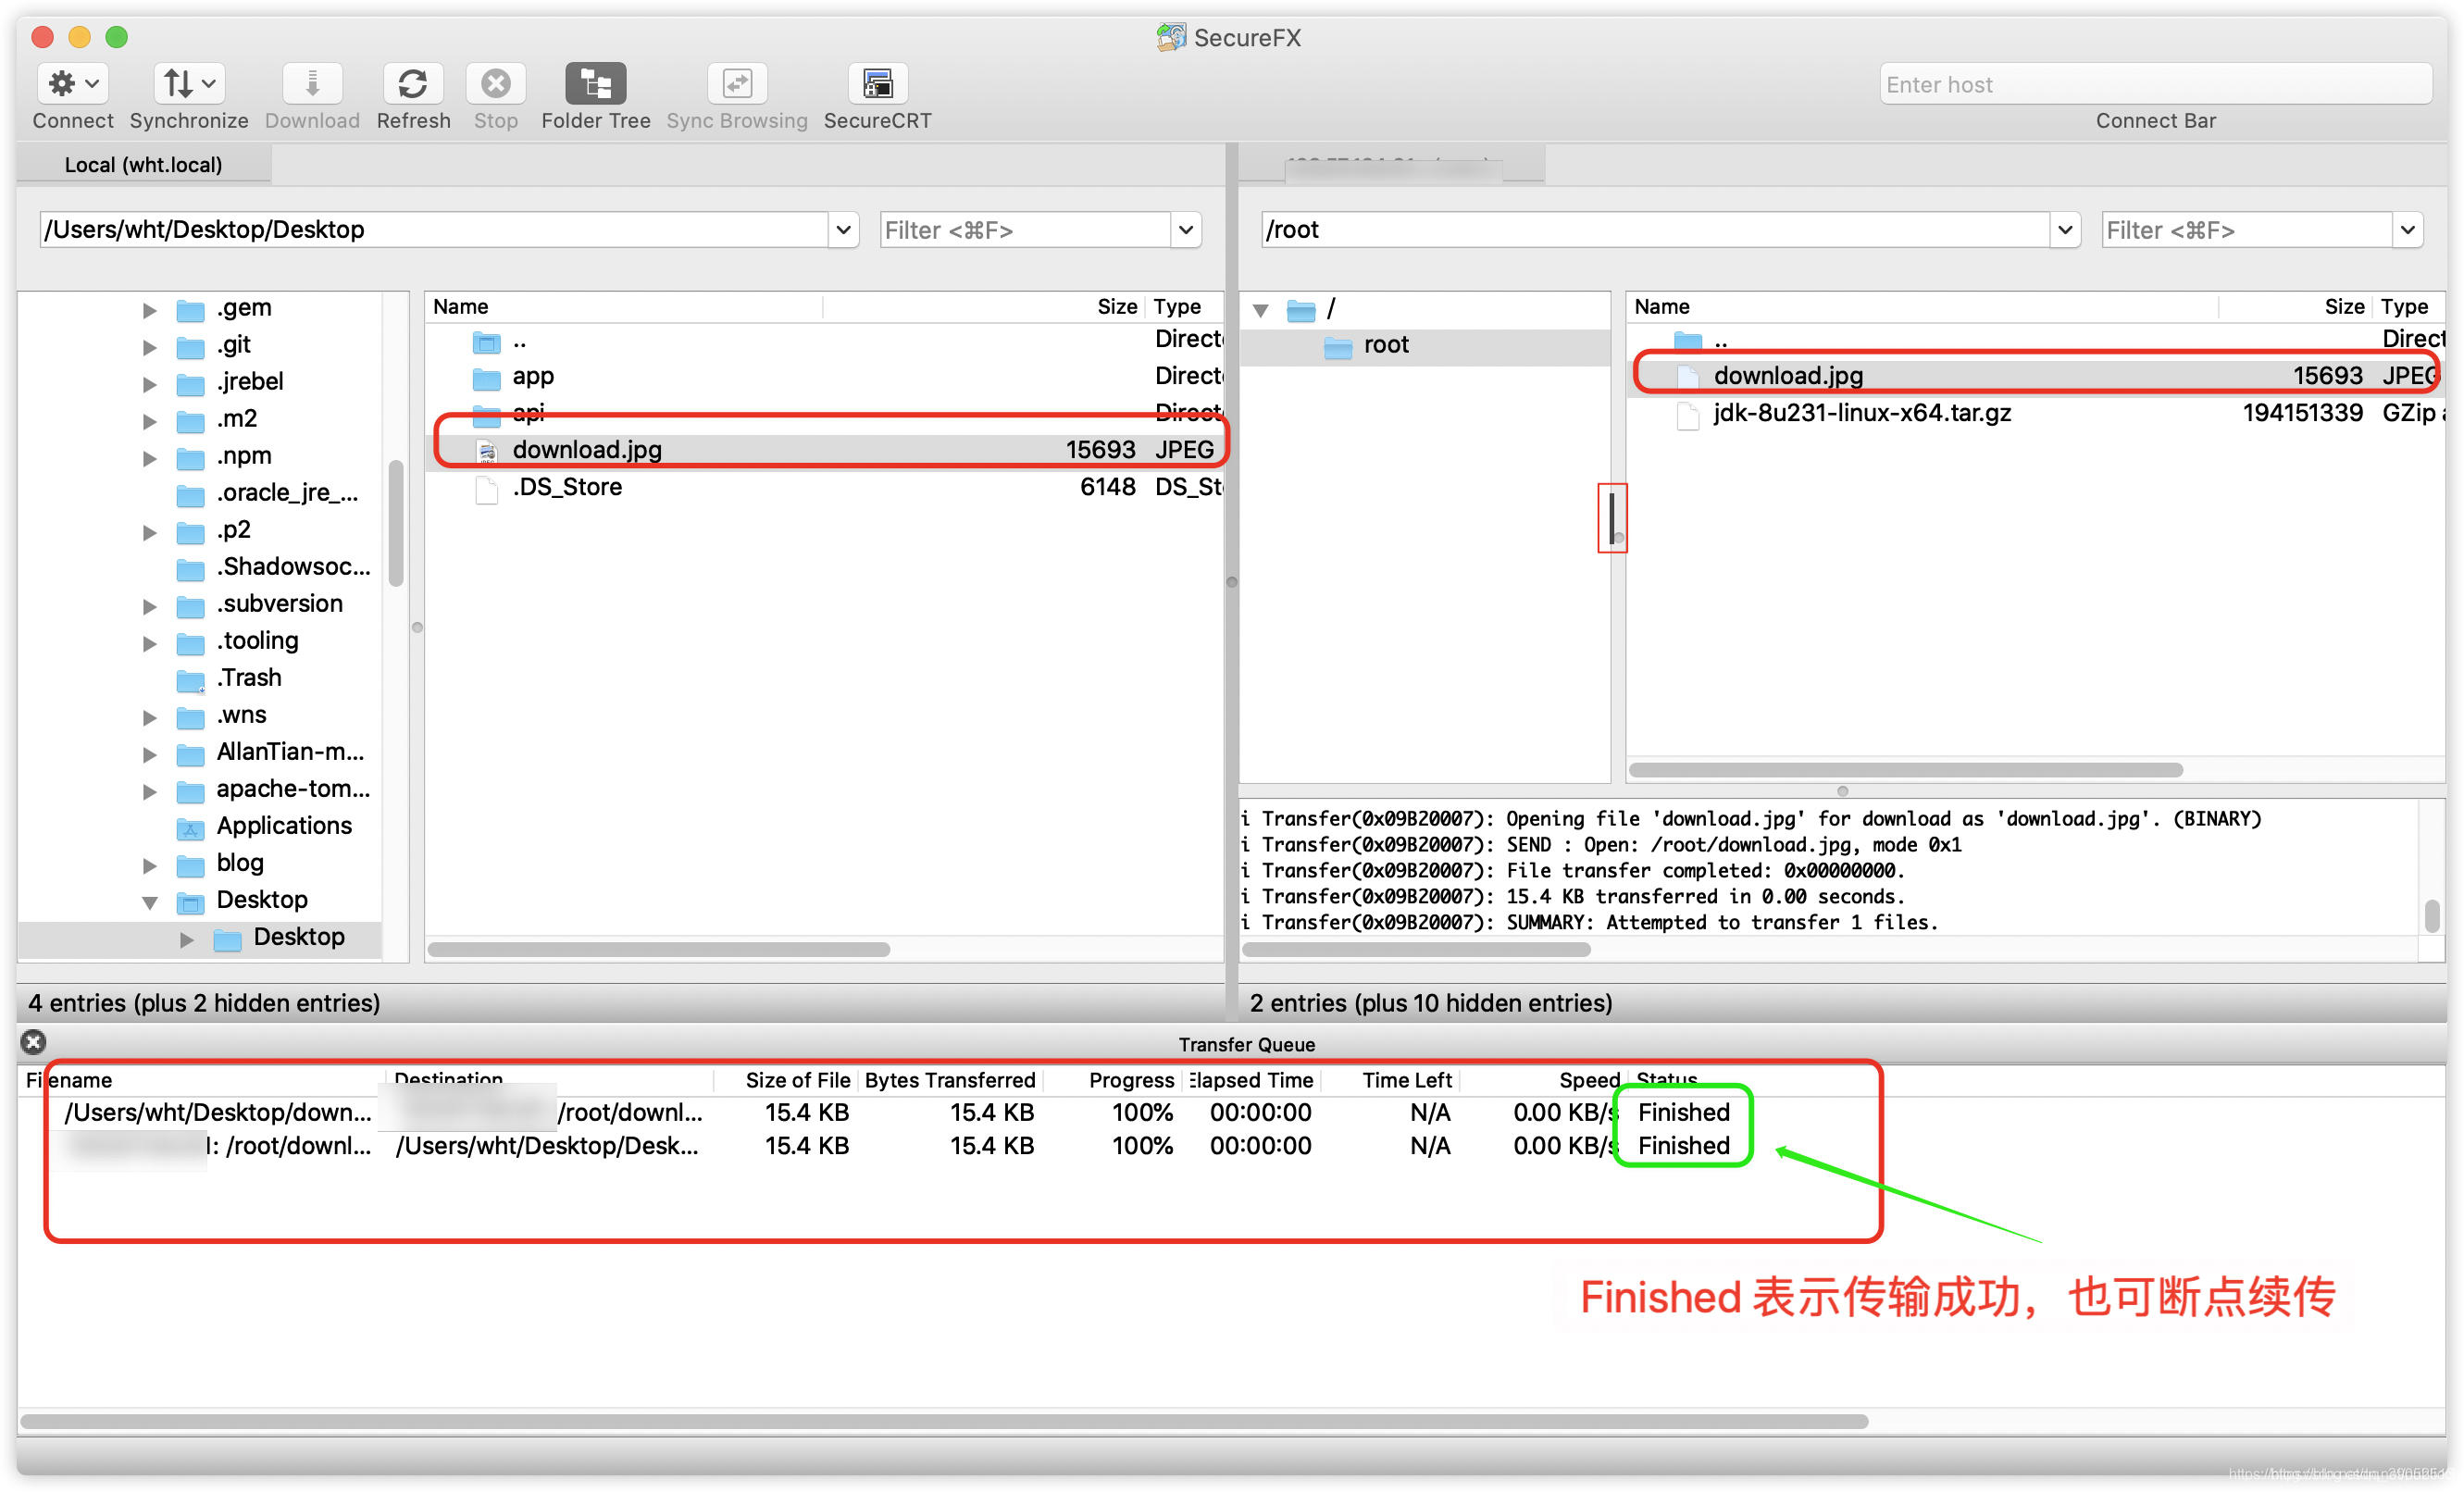Open the remote filter dropdown
Viewport: 2464px width, 1492px height.
pyautogui.click(x=2407, y=230)
